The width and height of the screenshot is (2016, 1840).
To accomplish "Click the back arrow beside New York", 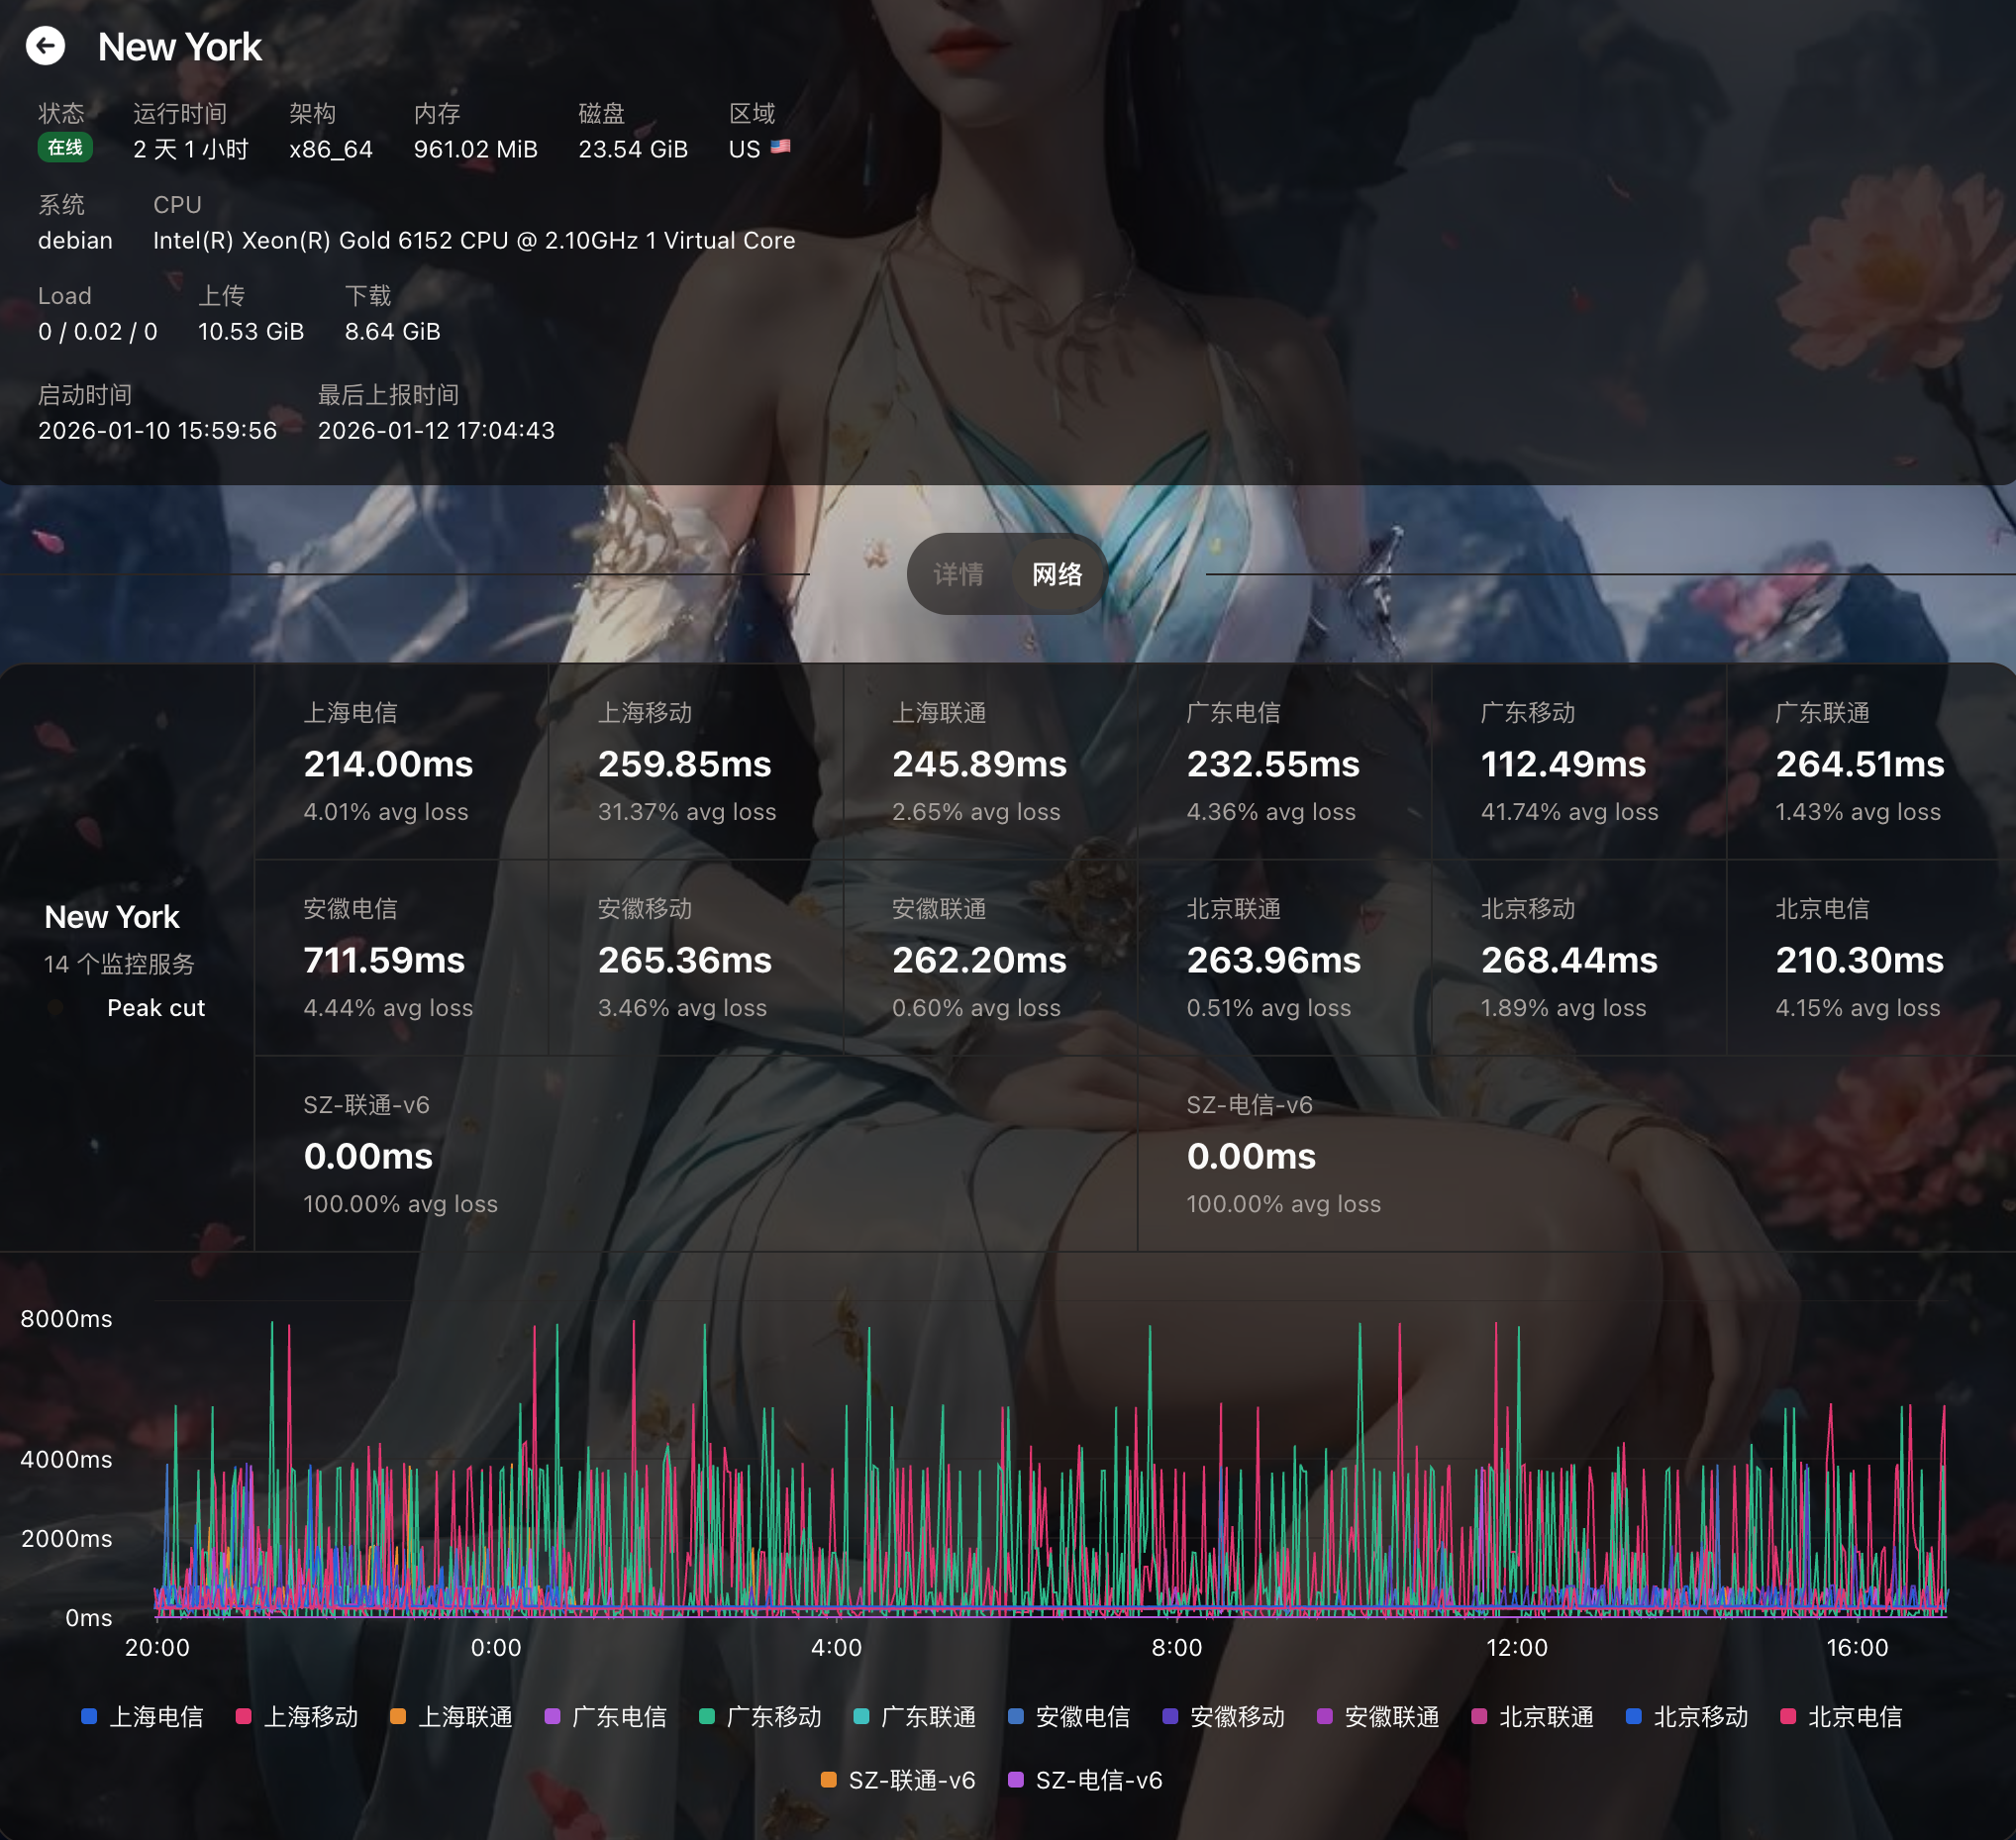I will click(45, 46).
